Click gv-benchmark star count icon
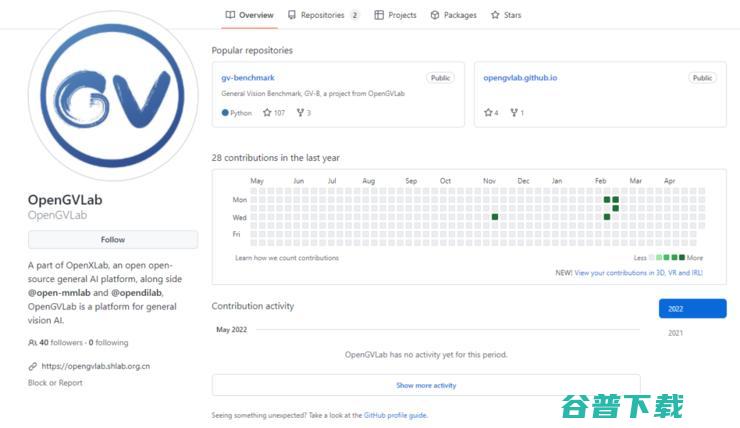This screenshot has height=428, width=740. click(x=267, y=113)
